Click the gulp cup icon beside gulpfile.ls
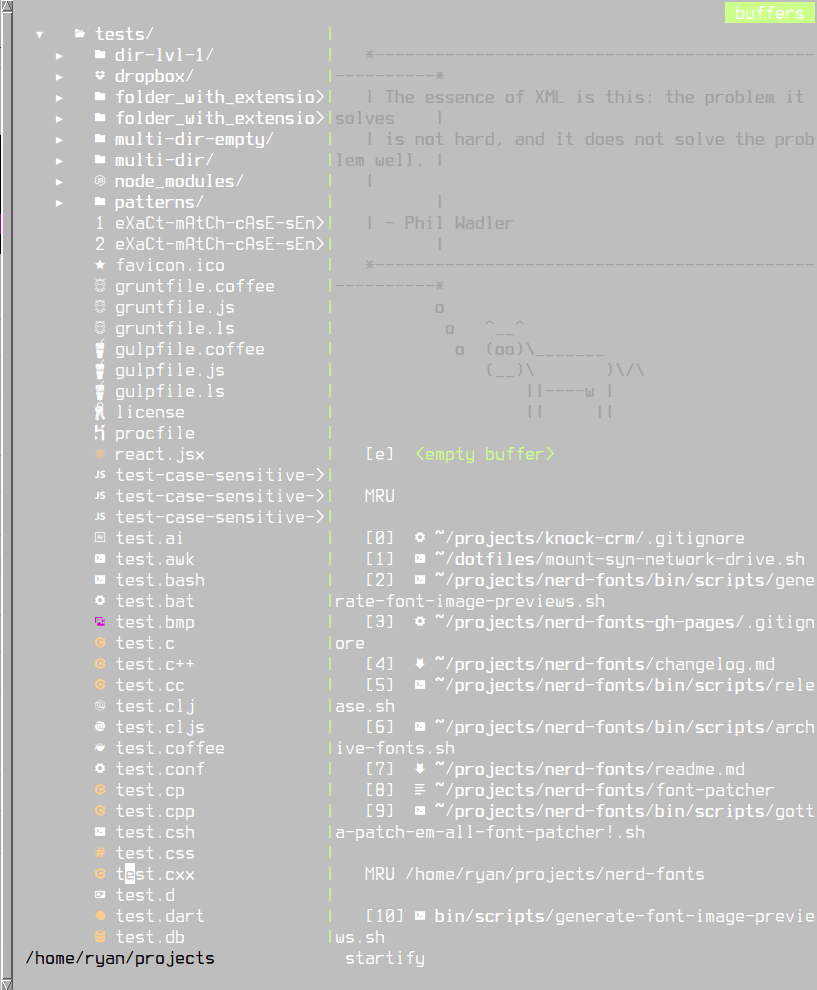The height and width of the screenshot is (990, 817). [100, 391]
